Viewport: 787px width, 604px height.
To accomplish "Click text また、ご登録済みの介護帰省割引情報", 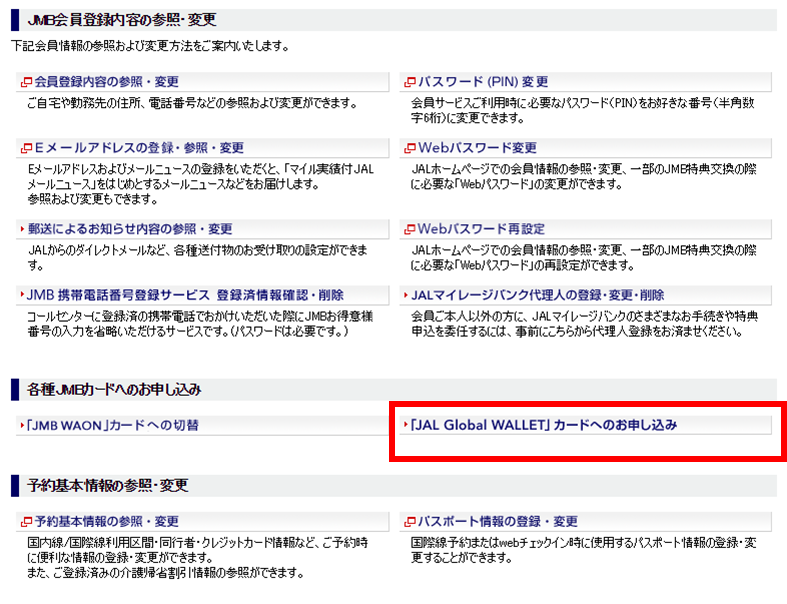I will click(x=166, y=573).
